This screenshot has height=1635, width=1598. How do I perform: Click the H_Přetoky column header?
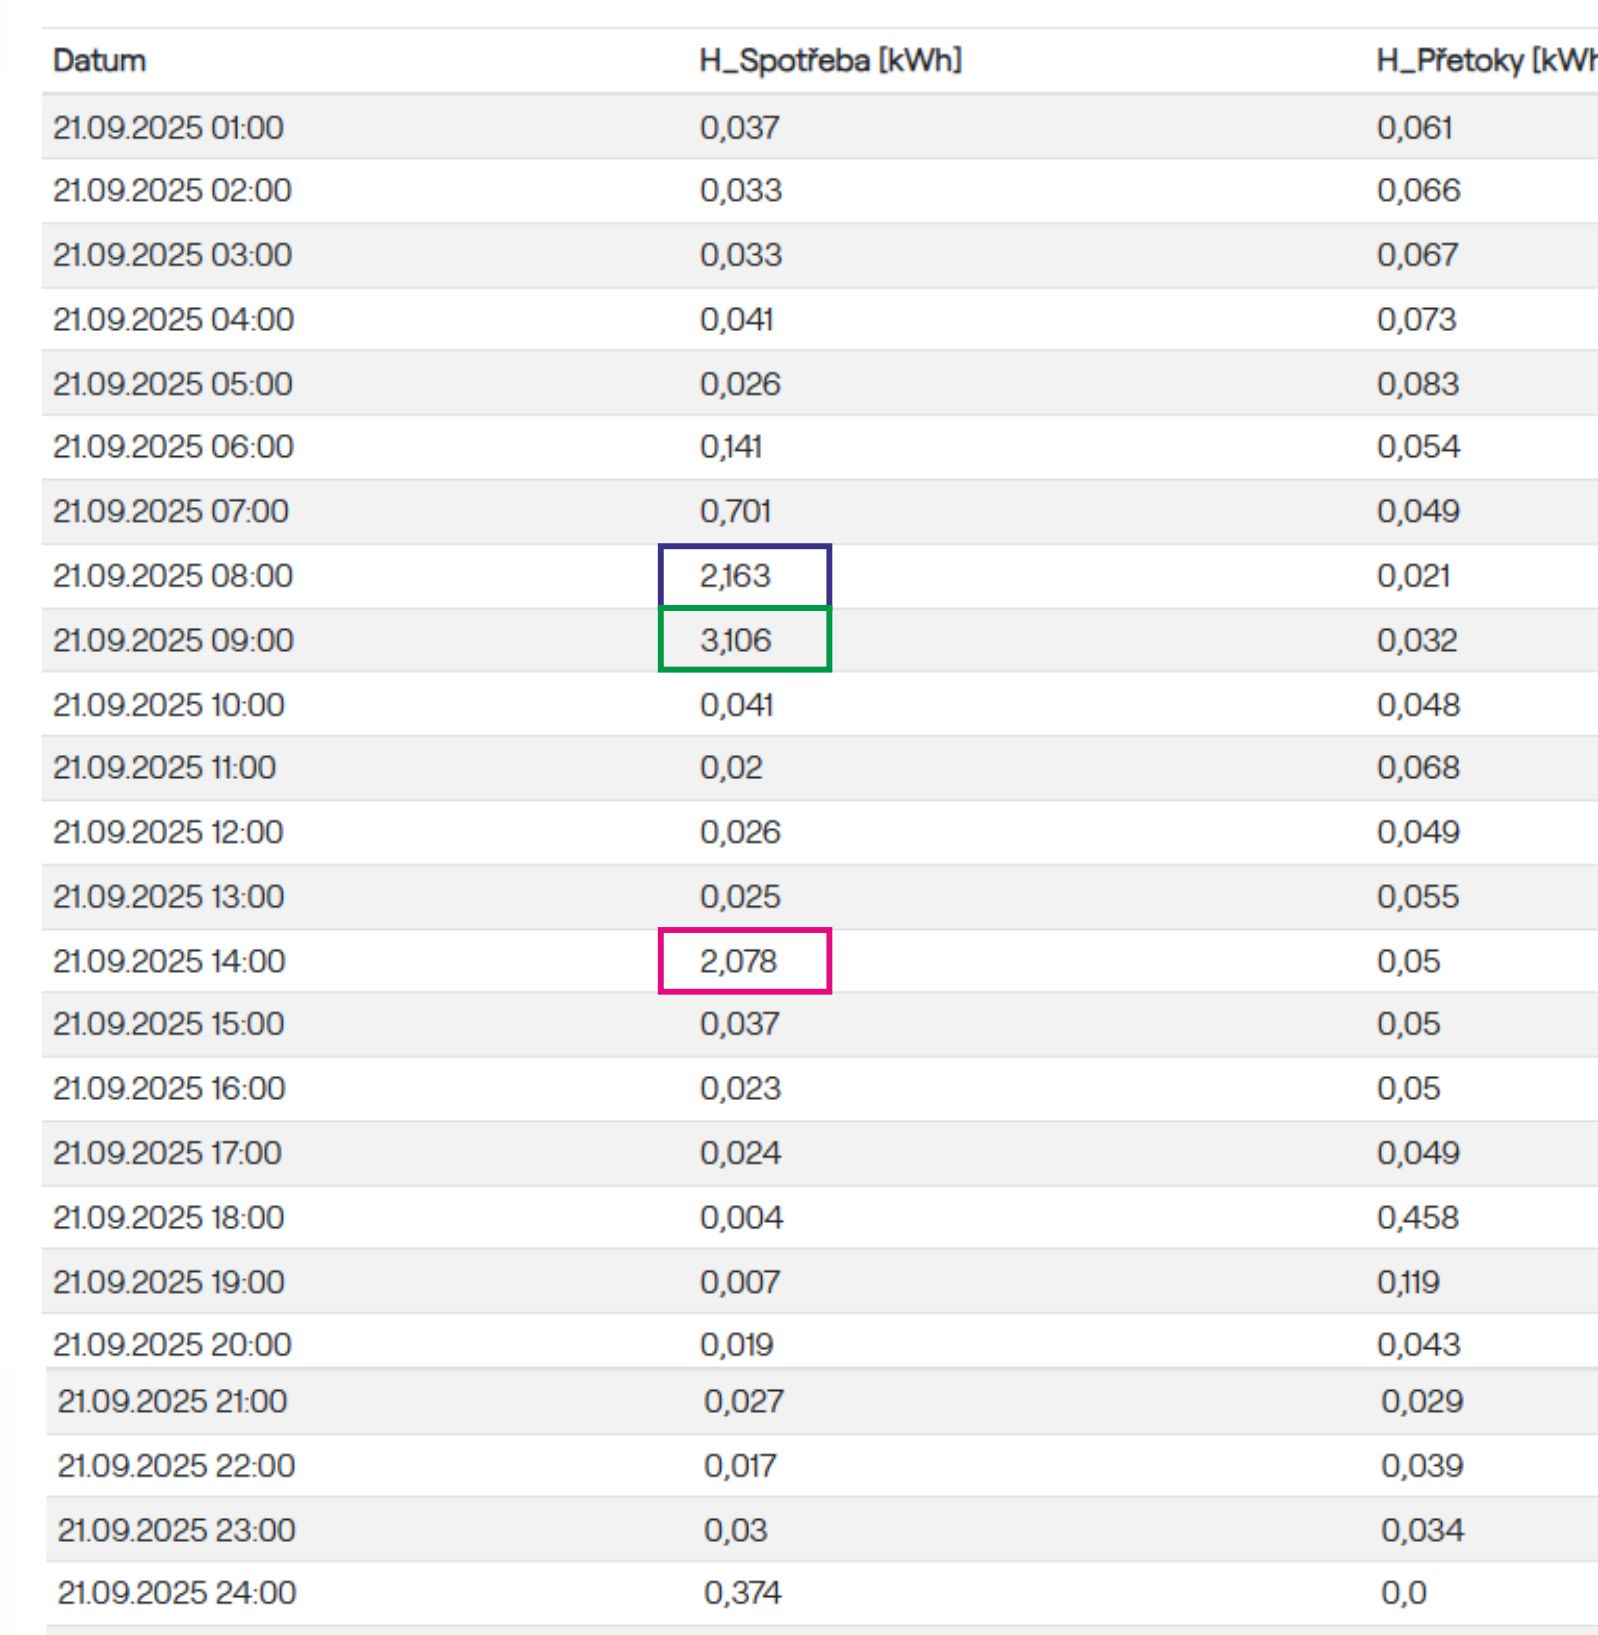pyautogui.click(x=1484, y=61)
